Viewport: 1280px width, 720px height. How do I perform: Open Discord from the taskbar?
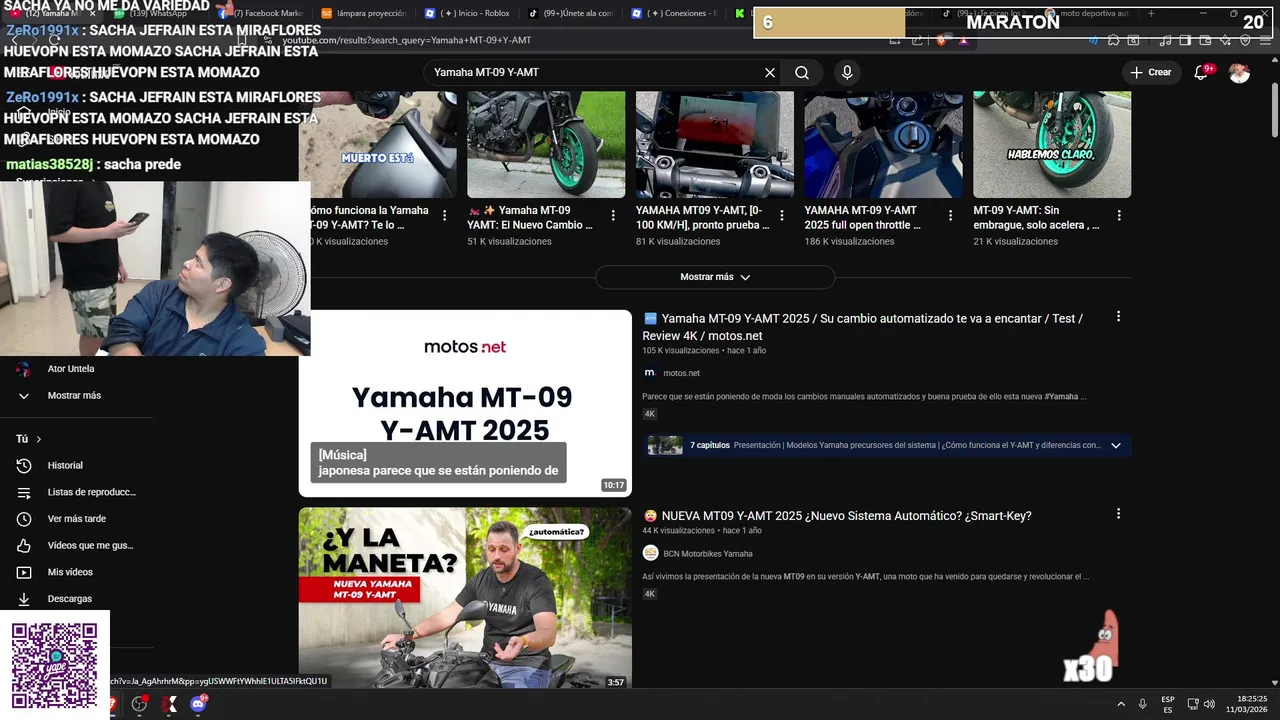198,704
